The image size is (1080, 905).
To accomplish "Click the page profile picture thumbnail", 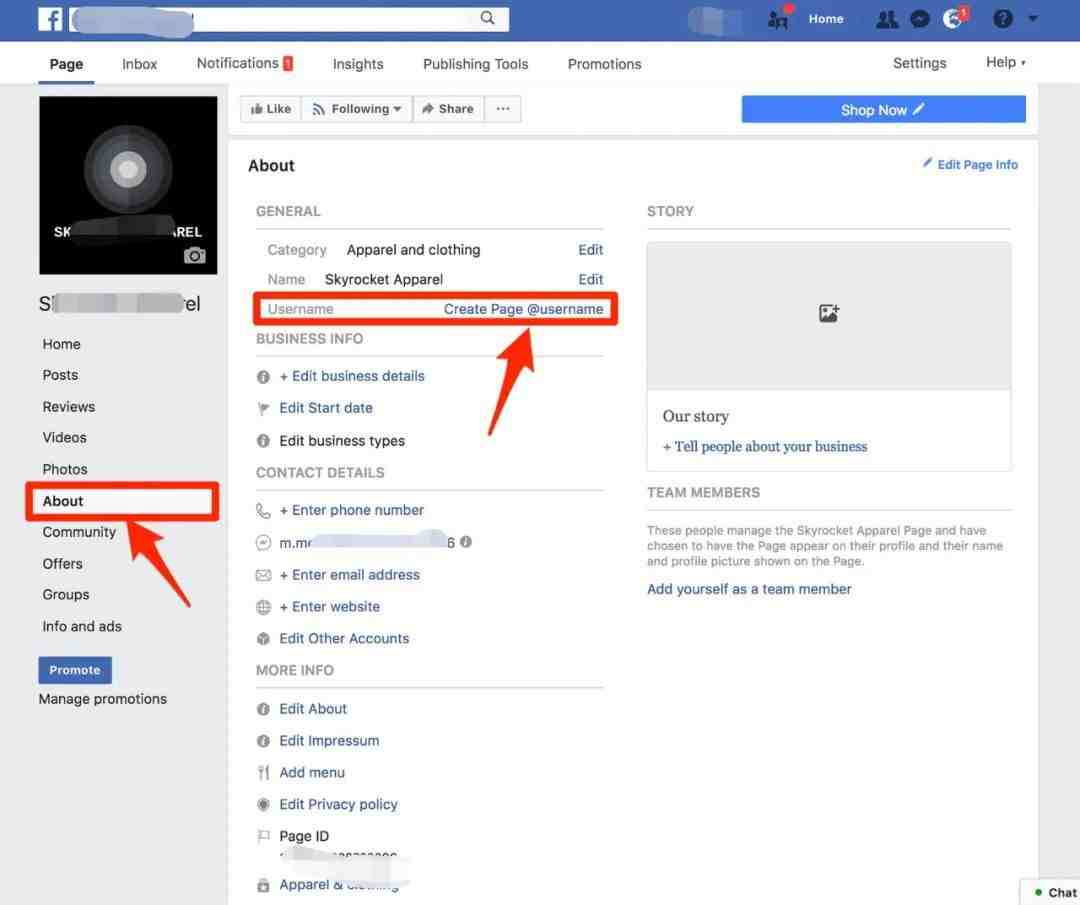I will (x=128, y=185).
